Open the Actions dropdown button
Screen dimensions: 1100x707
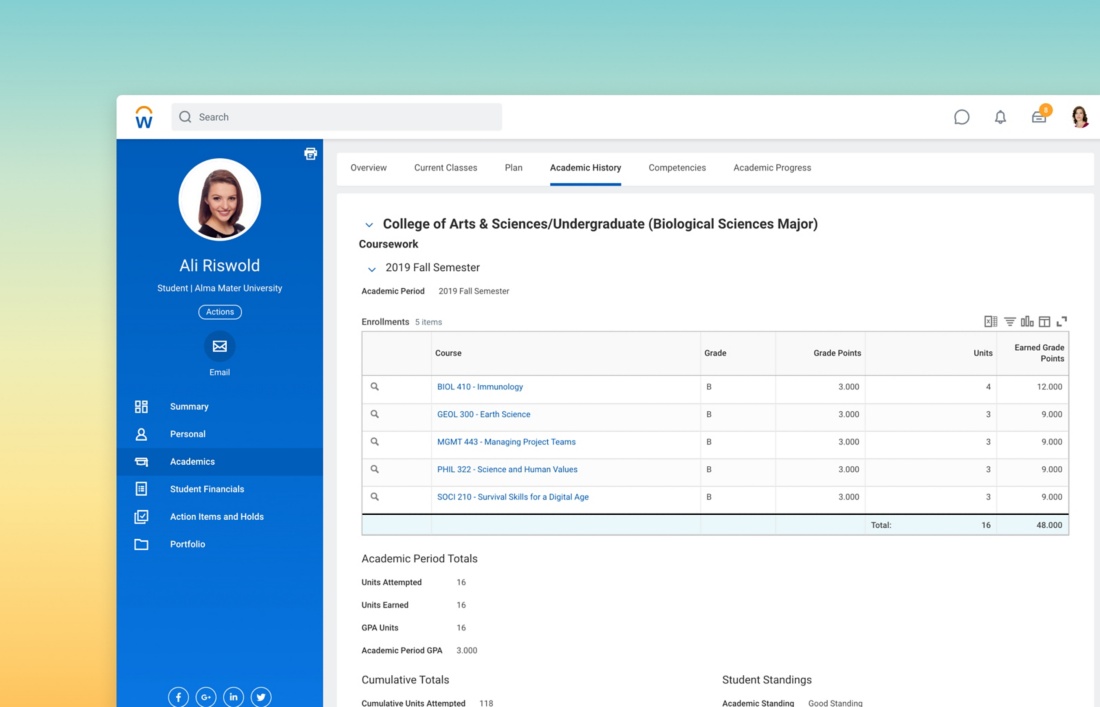coord(220,312)
